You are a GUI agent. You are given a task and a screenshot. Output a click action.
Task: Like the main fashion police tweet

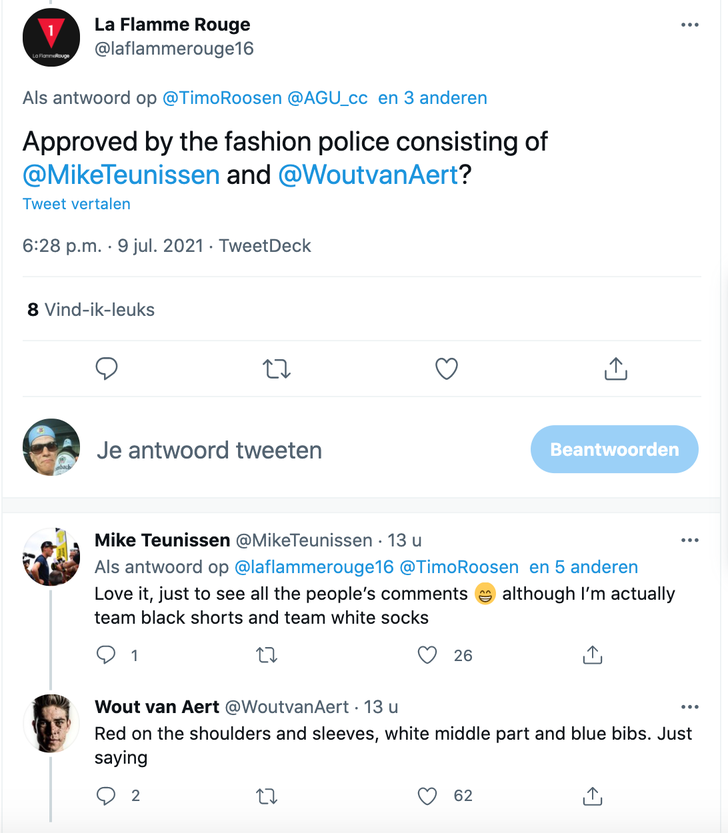[446, 369]
